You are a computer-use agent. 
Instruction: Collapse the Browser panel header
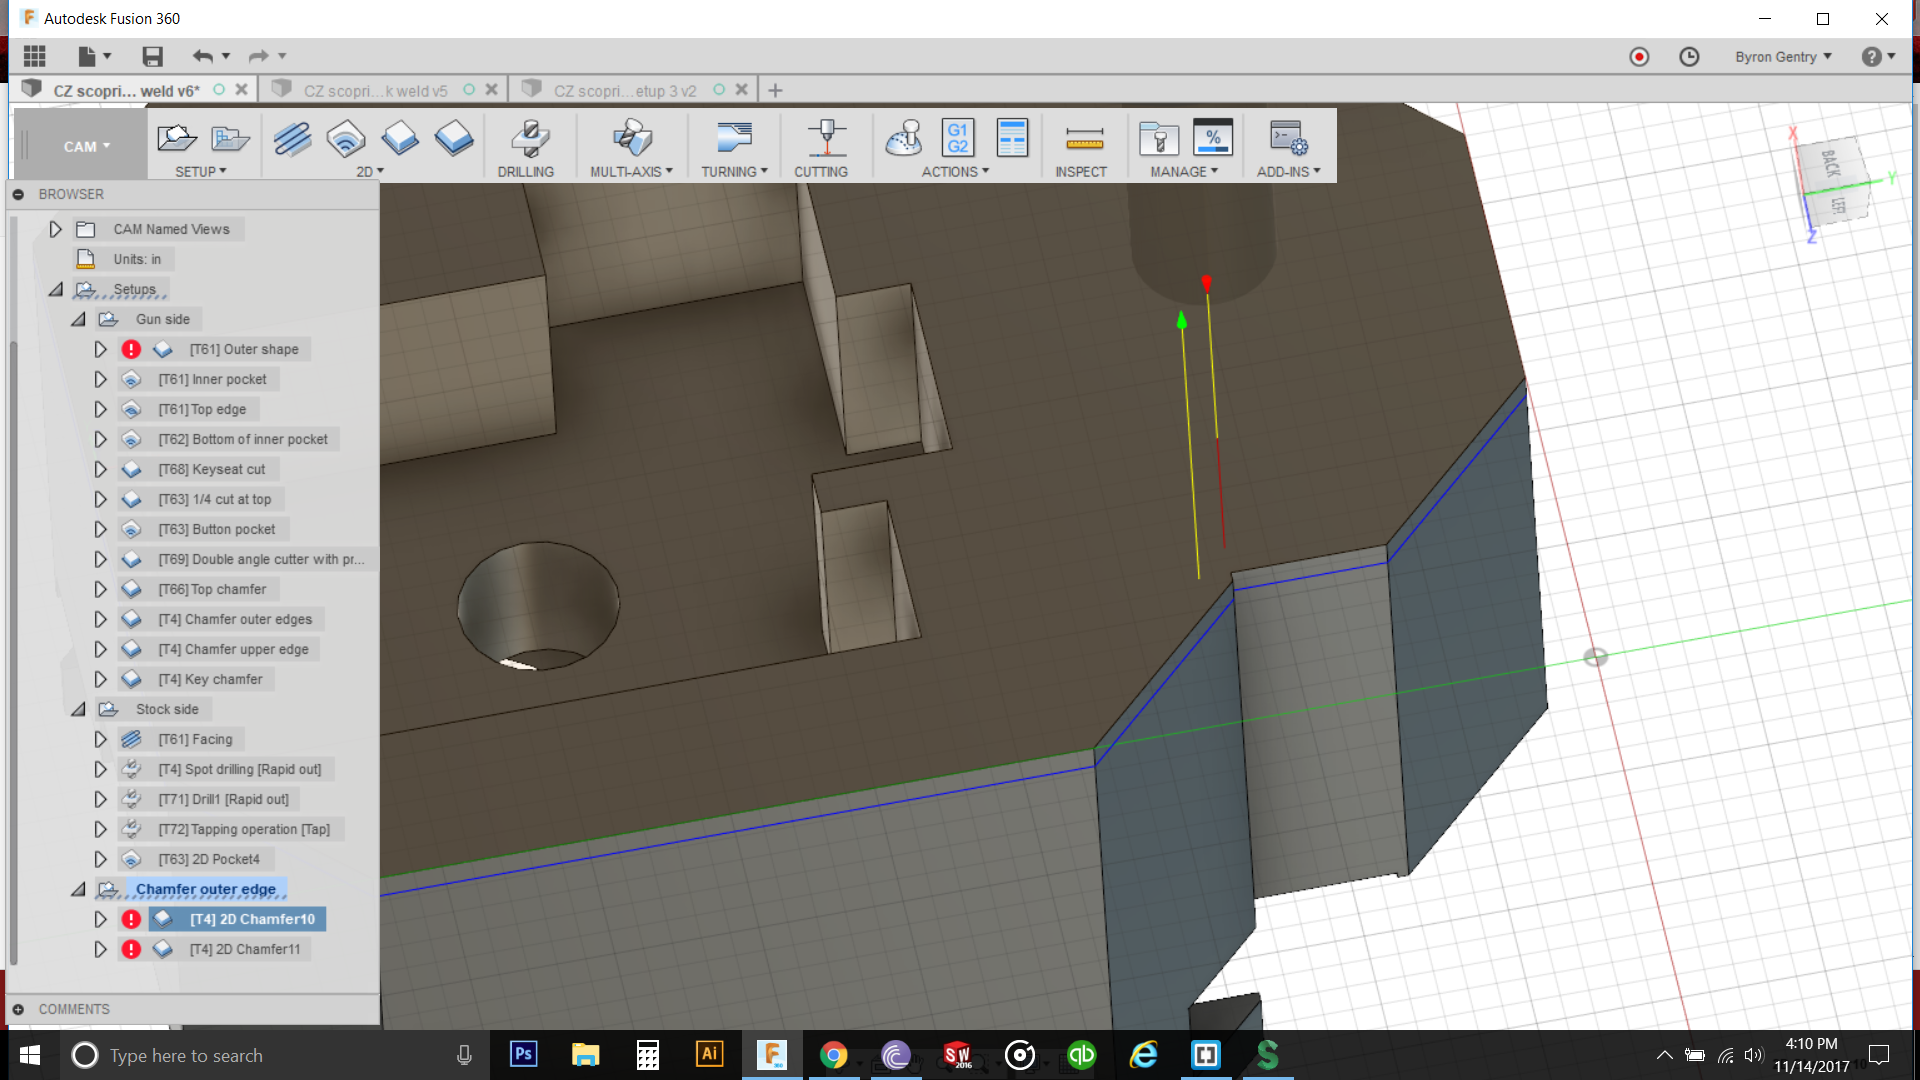pyautogui.click(x=18, y=194)
